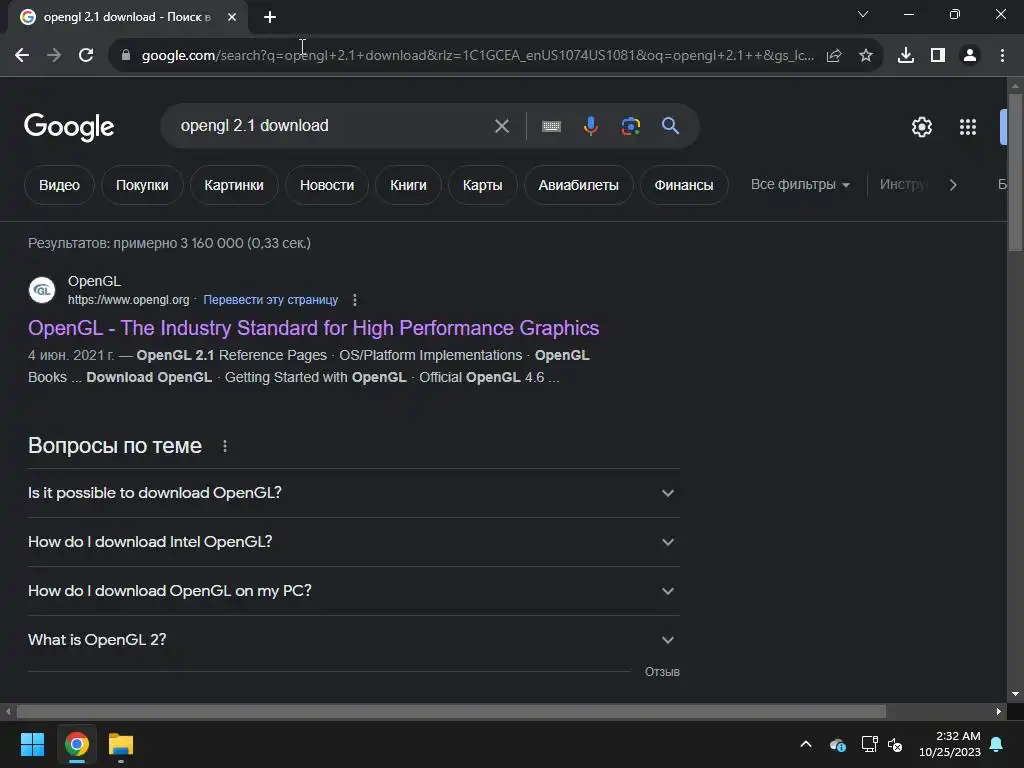Open Google quick settings gear
1024x768 pixels.
click(x=921, y=127)
